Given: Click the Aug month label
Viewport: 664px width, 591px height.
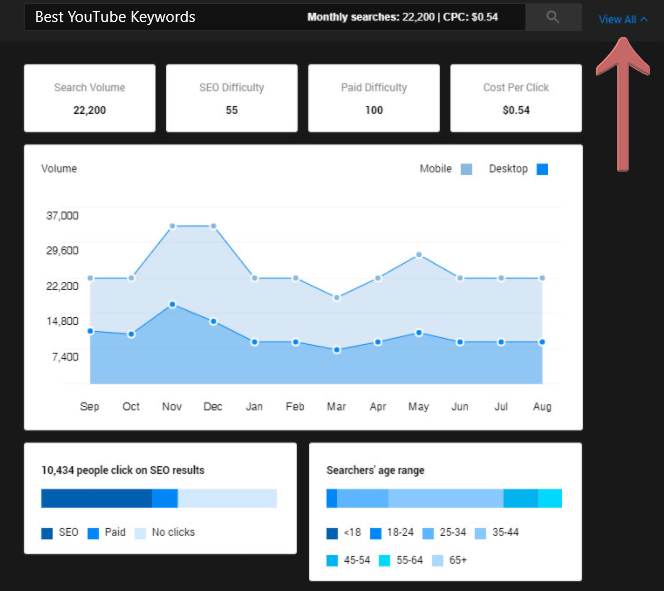Looking at the screenshot, I should tap(542, 406).
